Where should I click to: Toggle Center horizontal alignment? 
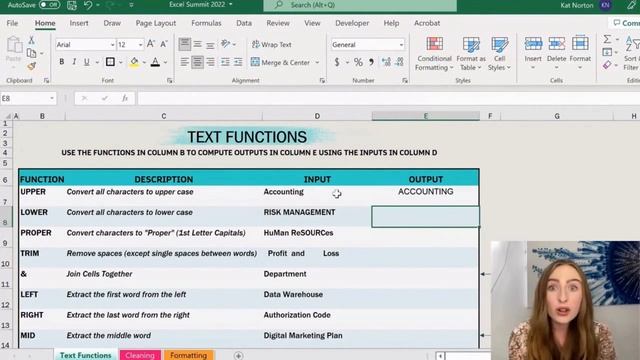tap(198, 62)
